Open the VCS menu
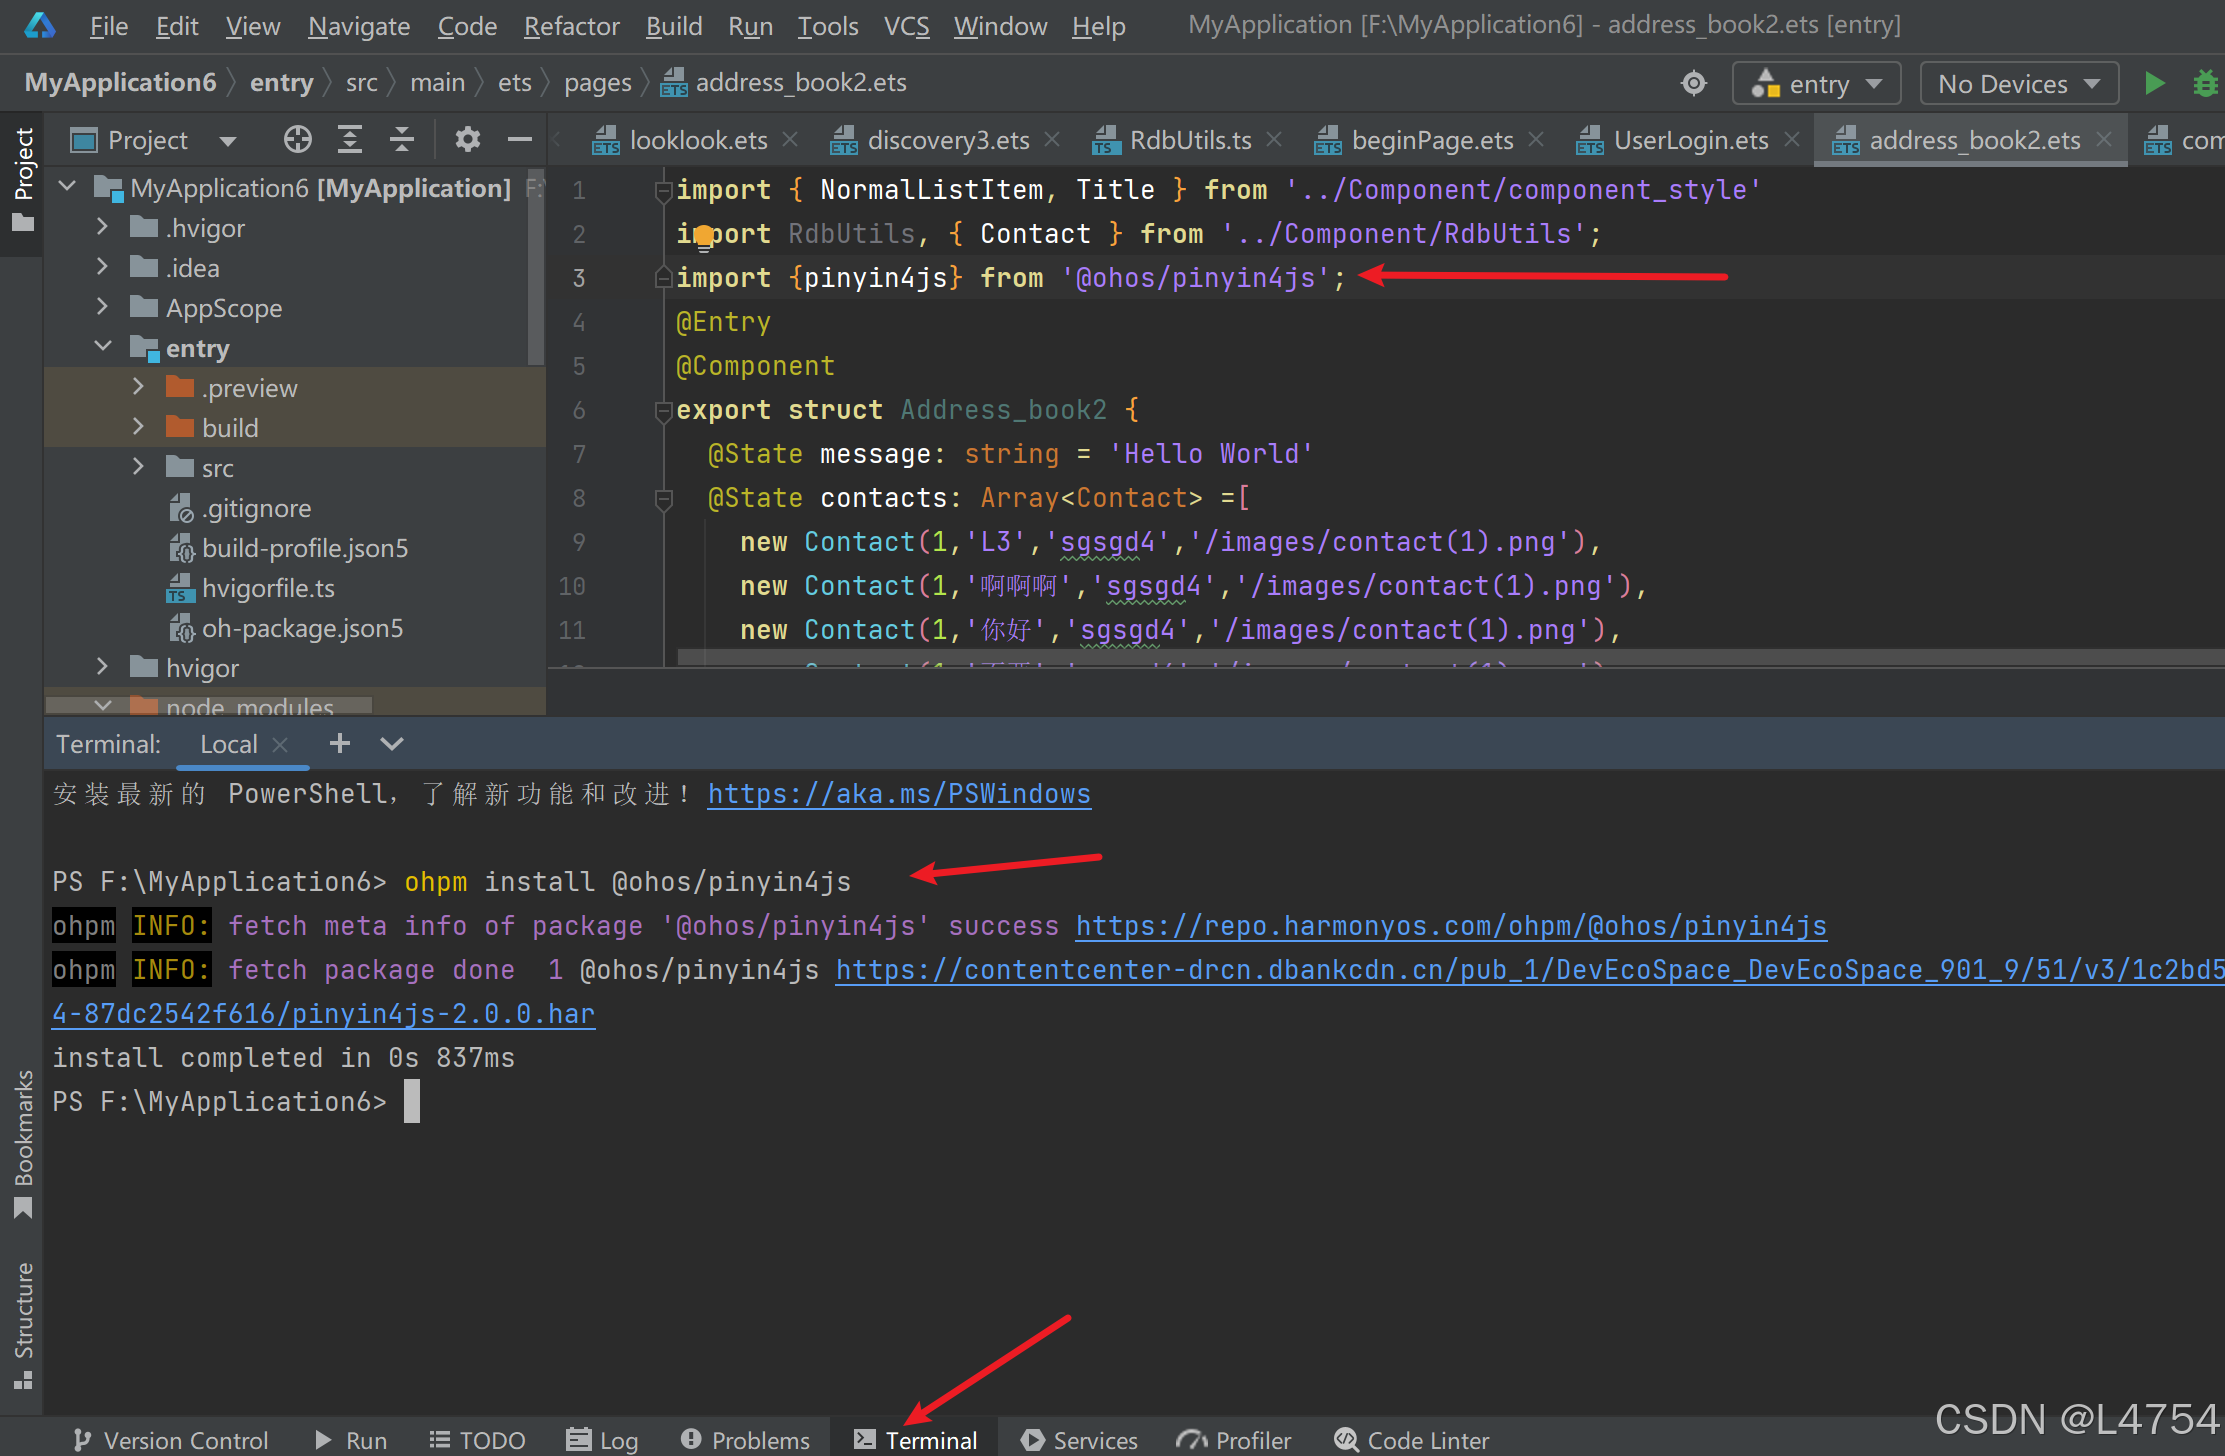 [906, 26]
